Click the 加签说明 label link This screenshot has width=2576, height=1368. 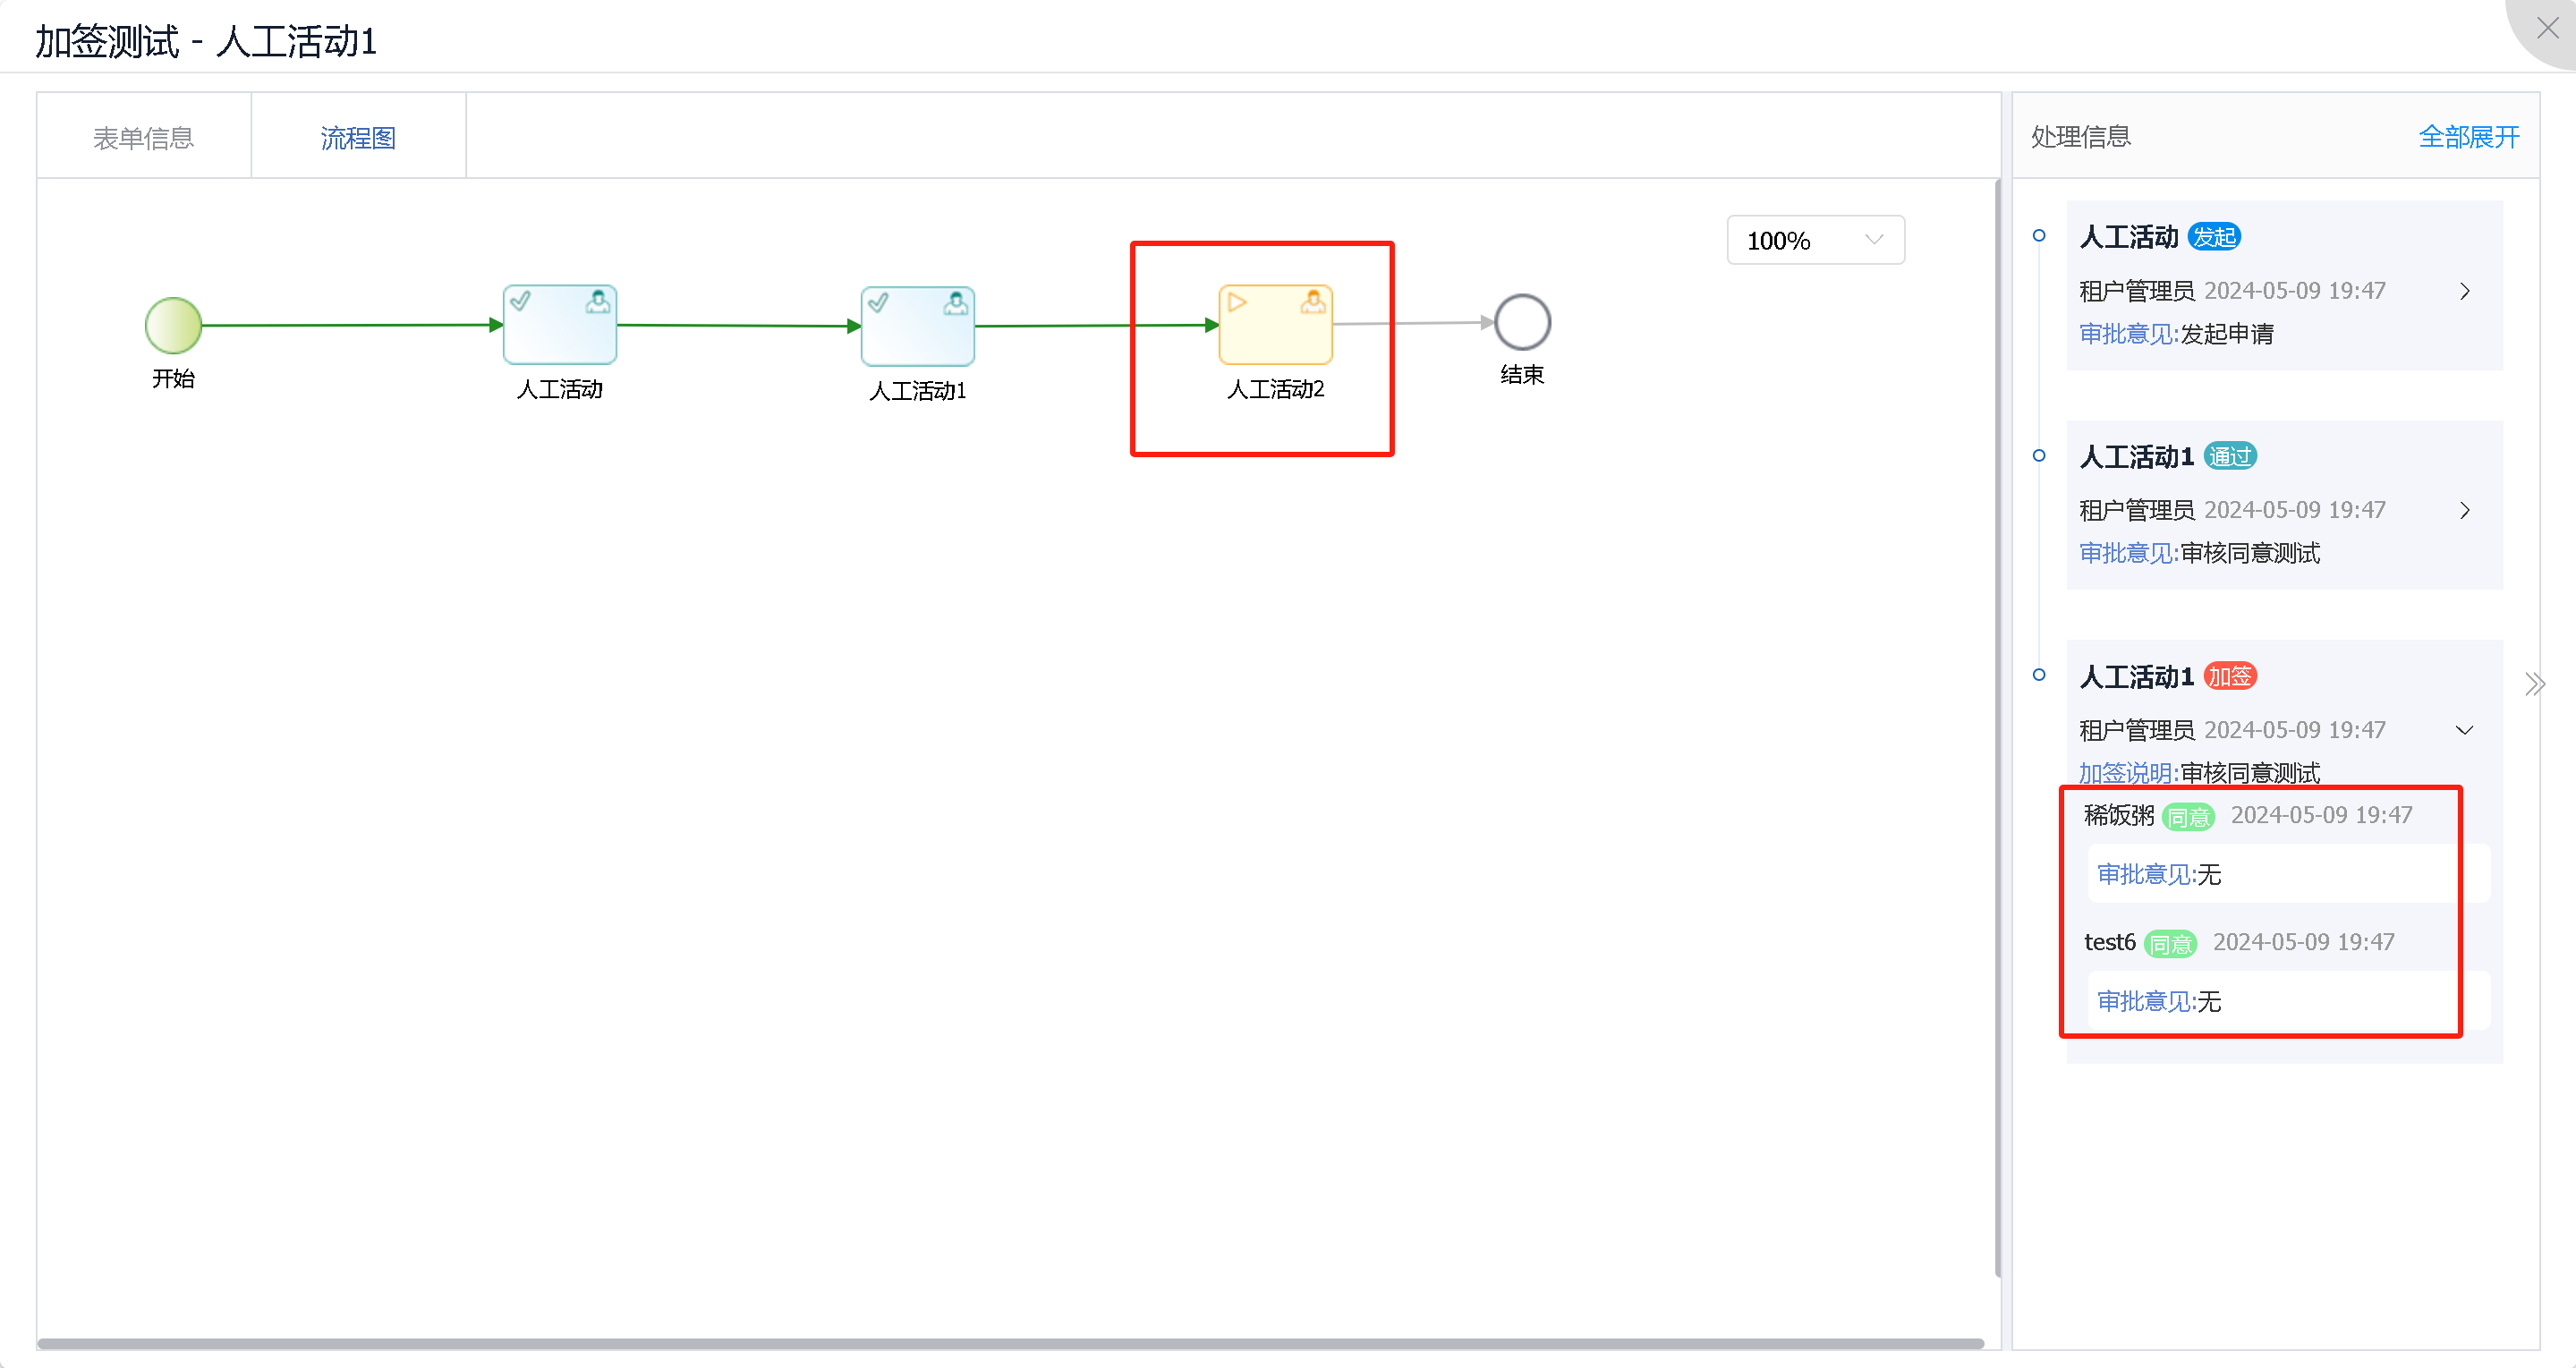tap(2127, 773)
